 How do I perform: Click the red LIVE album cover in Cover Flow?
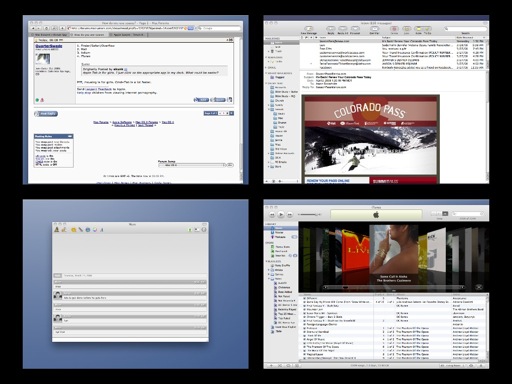click(x=355, y=250)
